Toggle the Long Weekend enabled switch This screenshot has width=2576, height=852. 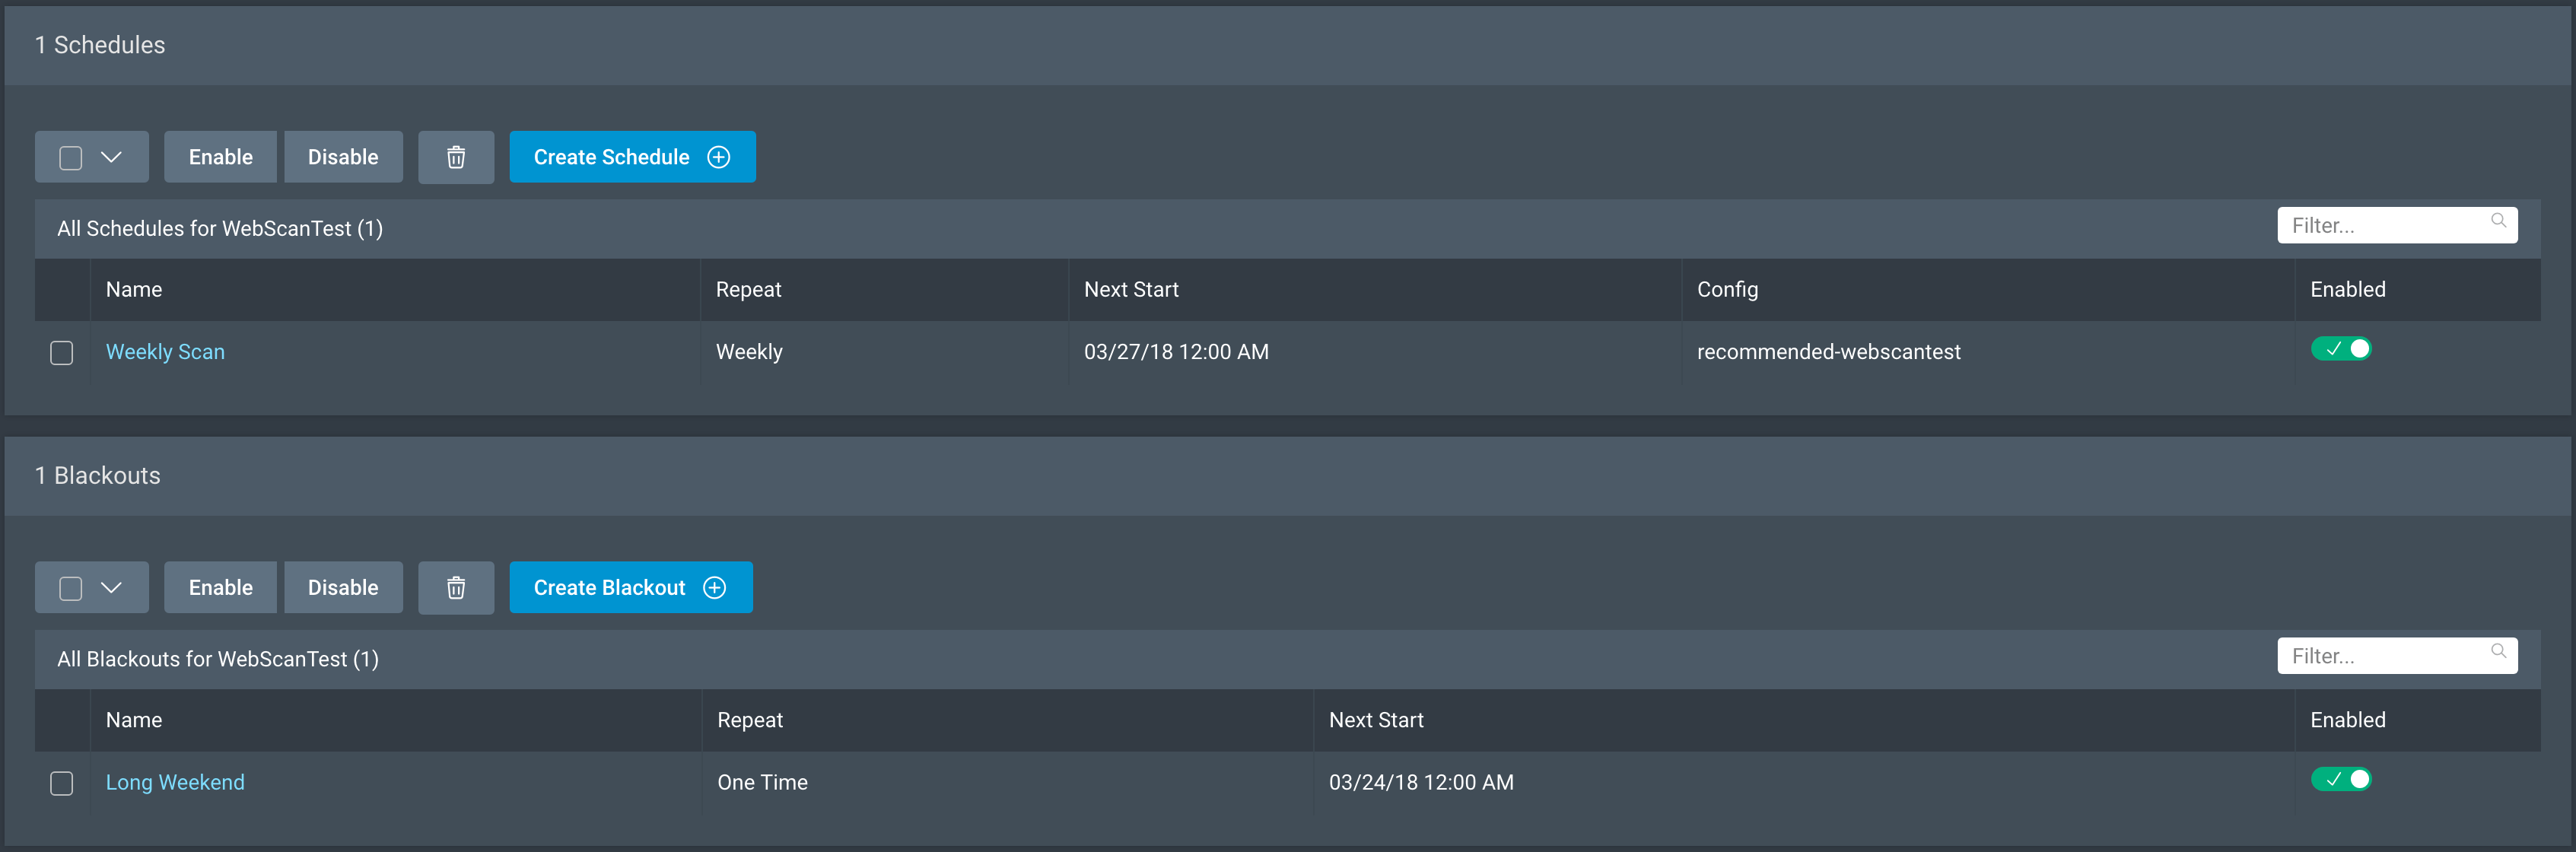[x=2340, y=780]
